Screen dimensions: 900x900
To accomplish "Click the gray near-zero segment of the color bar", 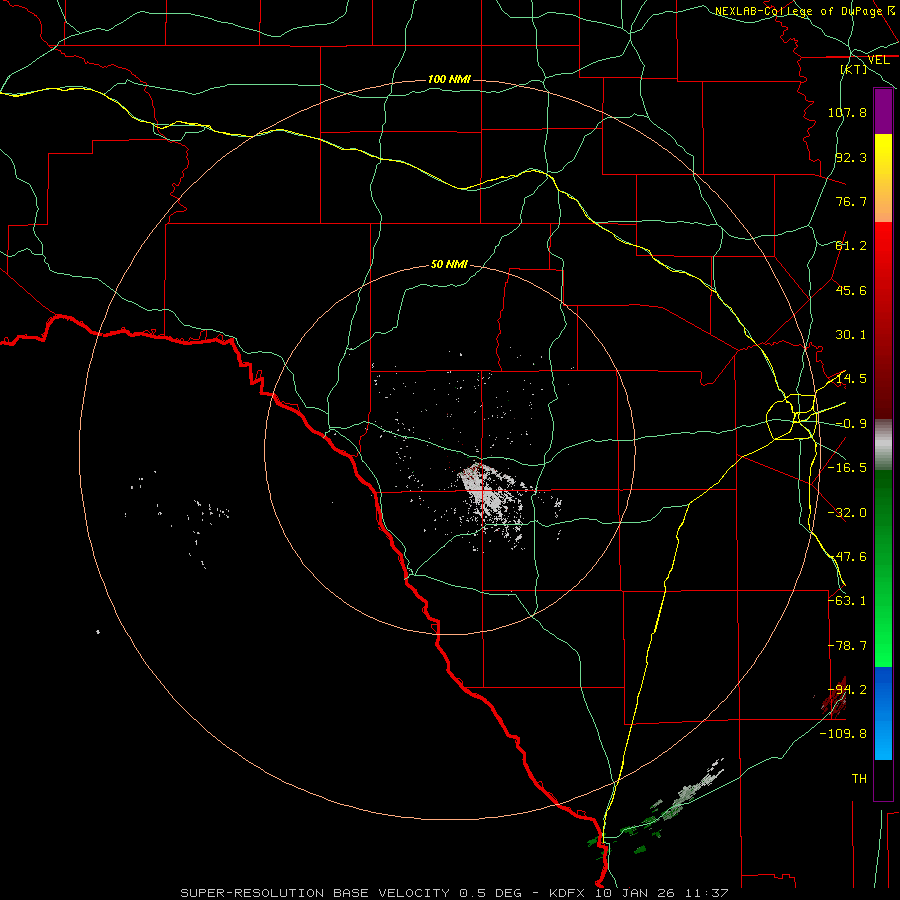I will click(x=883, y=445).
